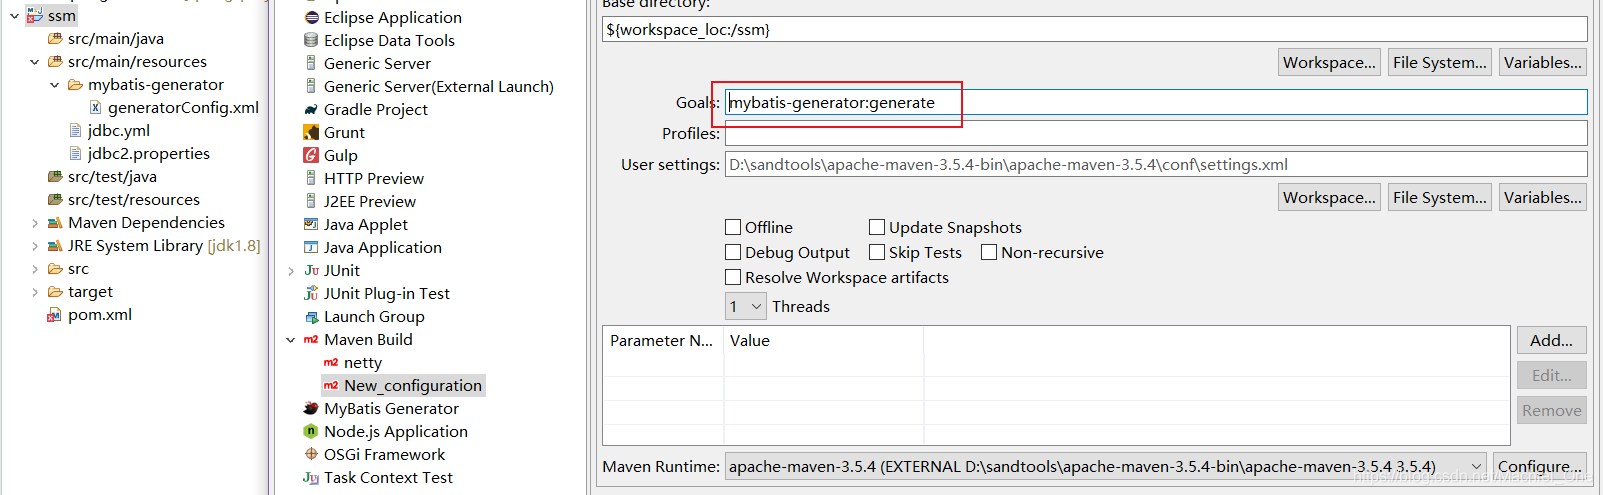Viewport: 1603px width, 495px height.
Task: Click File System button under User settings
Action: pos(1440,197)
